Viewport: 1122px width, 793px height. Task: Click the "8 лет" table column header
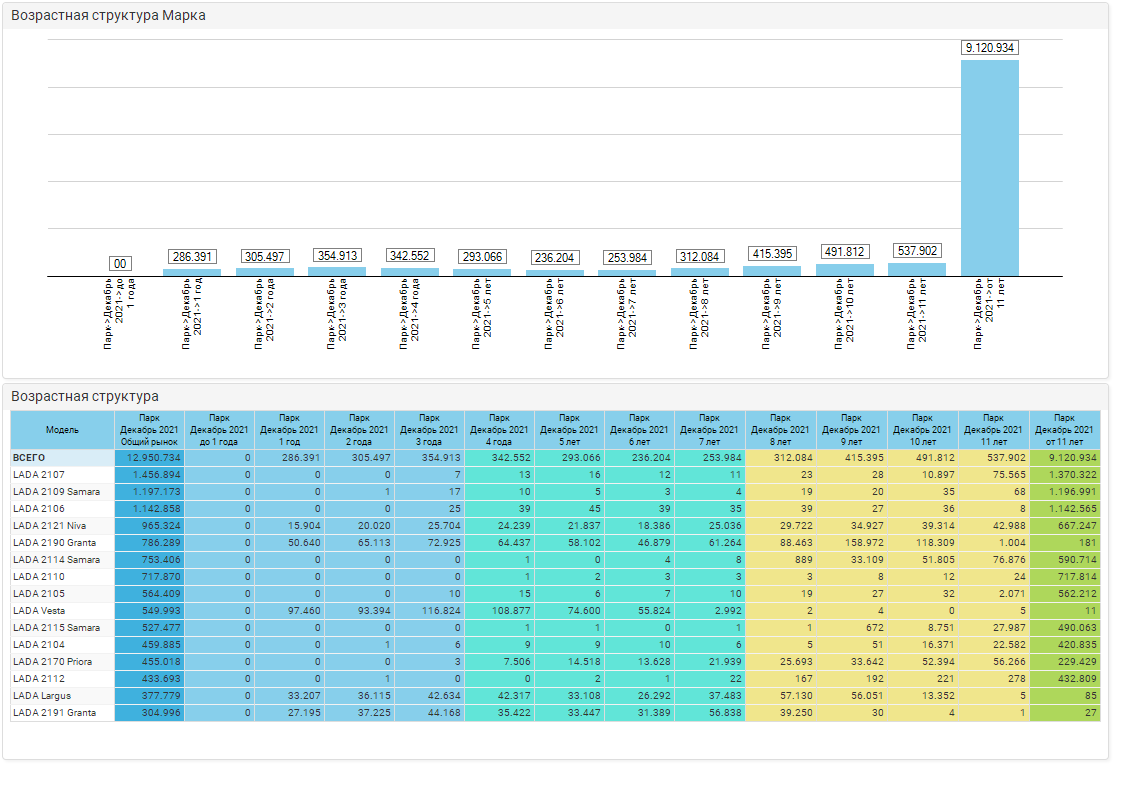(x=781, y=430)
